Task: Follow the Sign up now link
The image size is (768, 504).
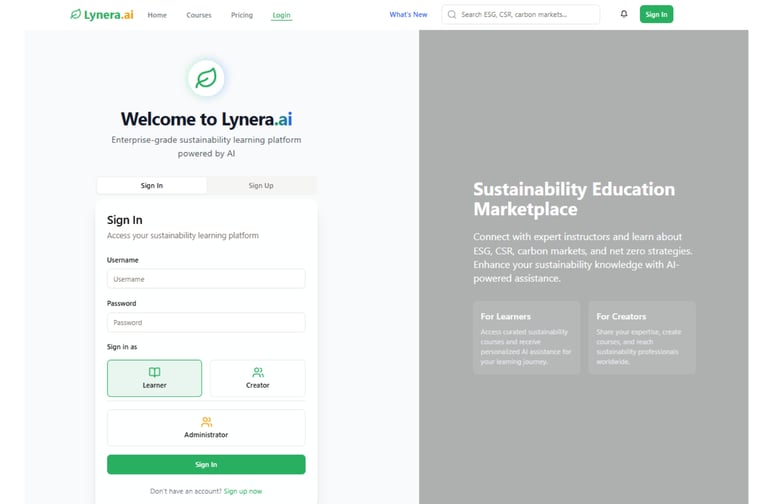Action: coord(243,491)
